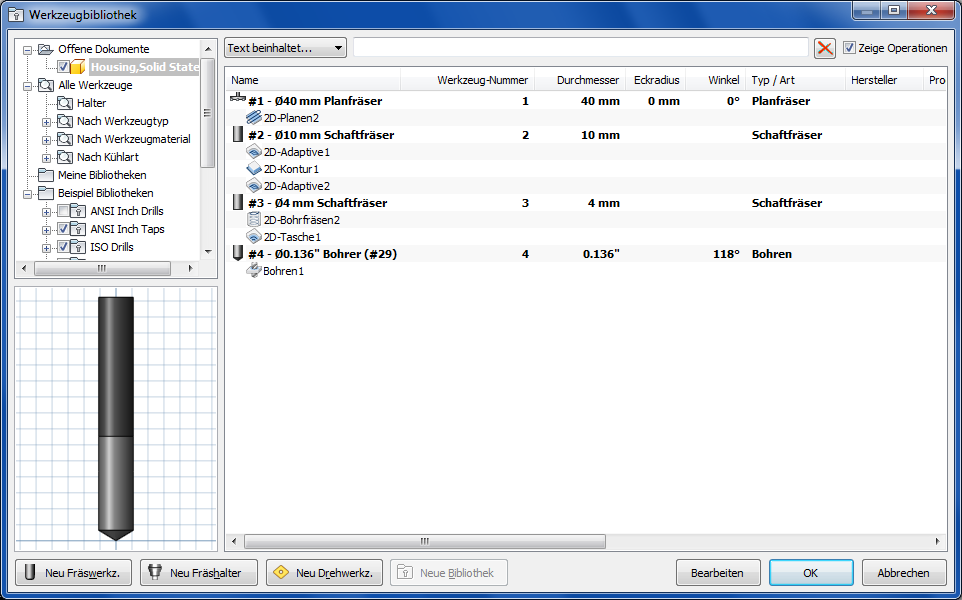Collapse the Offene Dokumente tree node
The height and width of the screenshot is (600, 962).
(28, 50)
